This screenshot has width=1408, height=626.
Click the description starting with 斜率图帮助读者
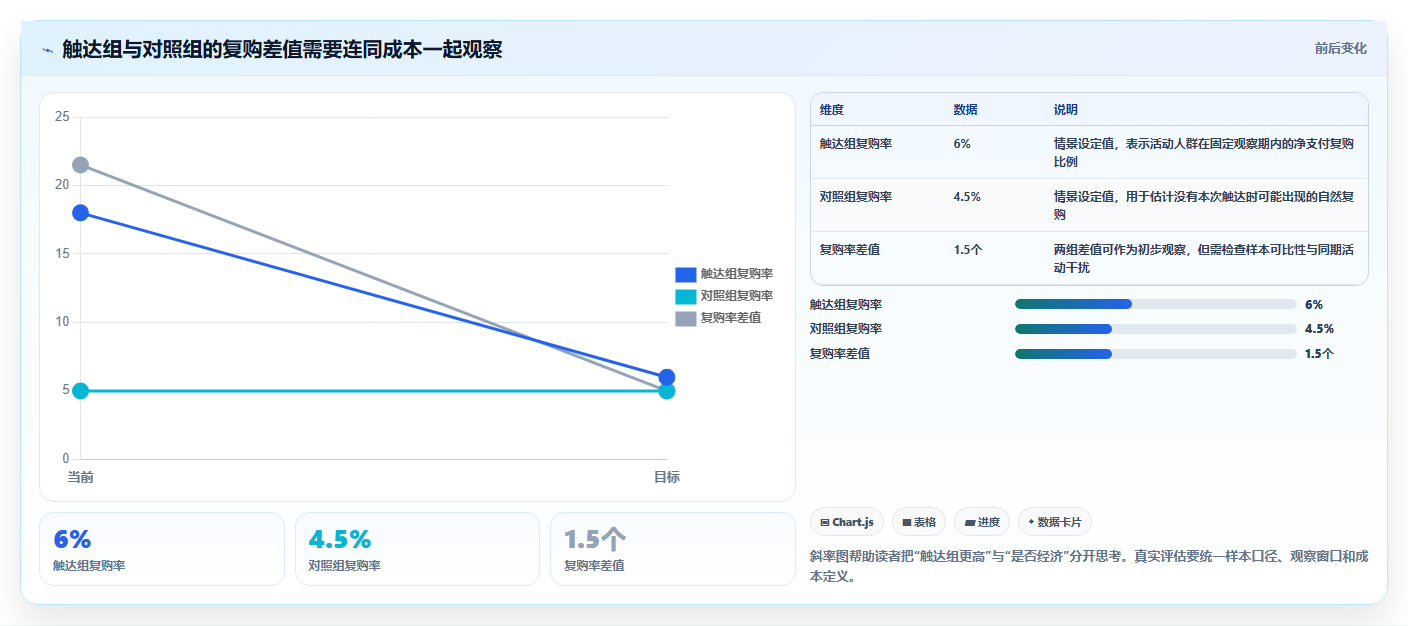pyautogui.click(x=1088, y=566)
